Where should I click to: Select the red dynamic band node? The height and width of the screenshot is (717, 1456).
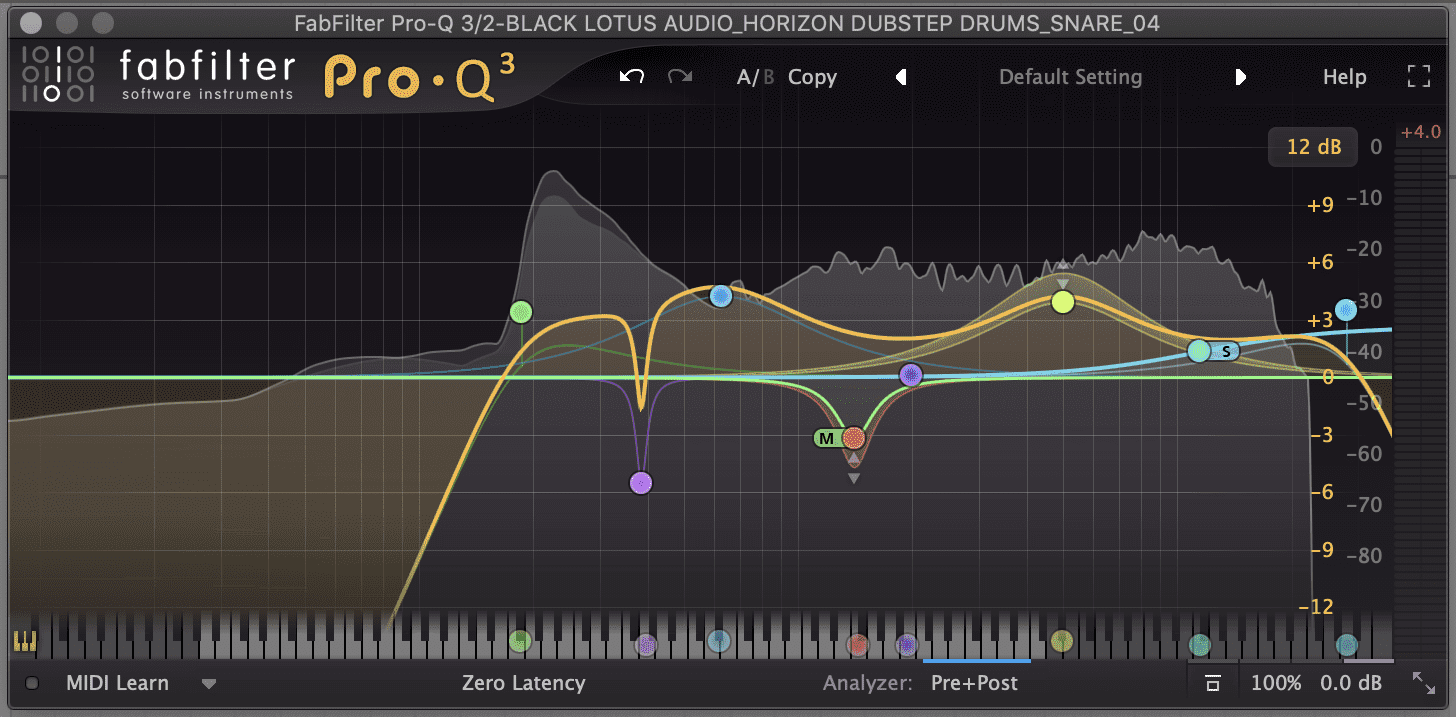[x=853, y=437]
